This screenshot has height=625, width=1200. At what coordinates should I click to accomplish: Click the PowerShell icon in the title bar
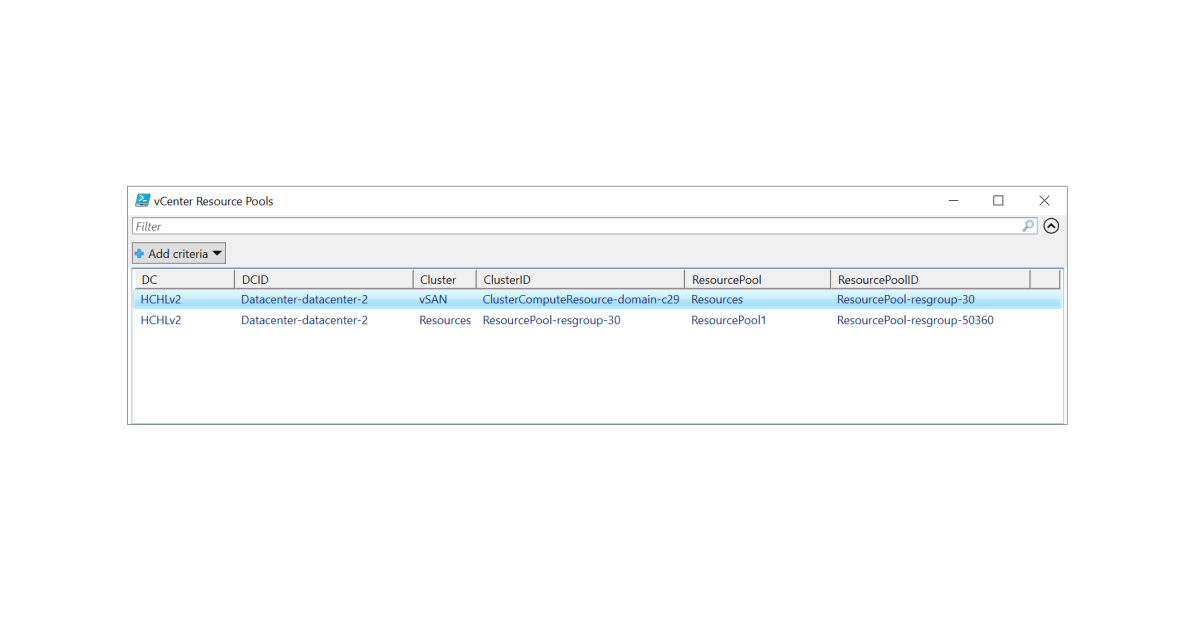click(x=143, y=201)
